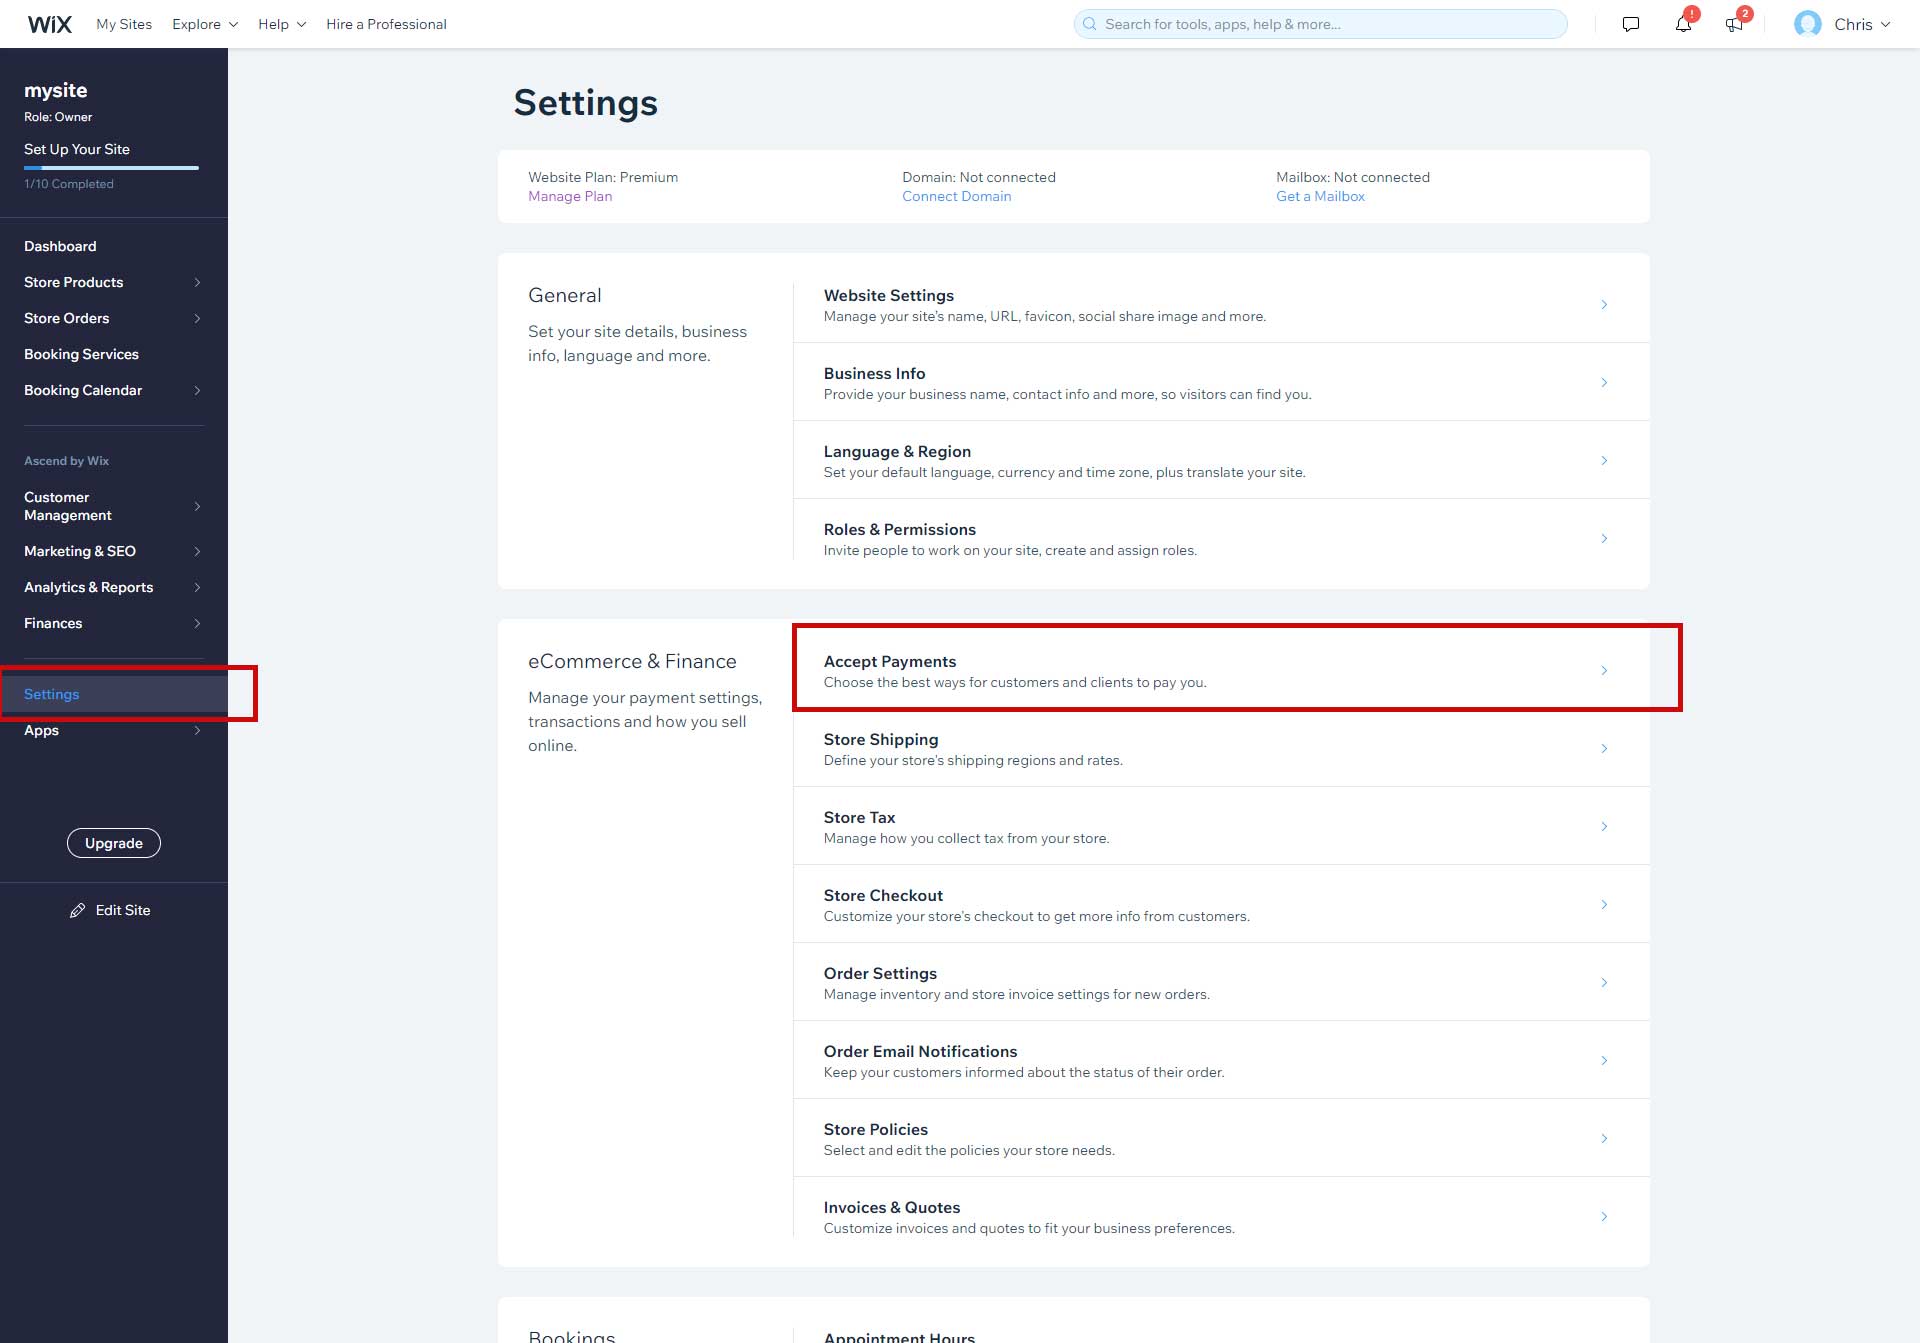This screenshot has height=1343, width=1920.
Task: Open the chat messages icon
Action: (1630, 24)
